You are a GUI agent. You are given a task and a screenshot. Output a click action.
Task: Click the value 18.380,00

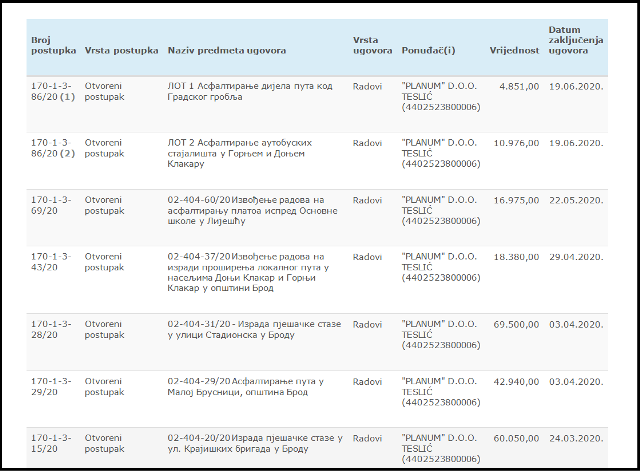pyautogui.click(x=516, y=257)
